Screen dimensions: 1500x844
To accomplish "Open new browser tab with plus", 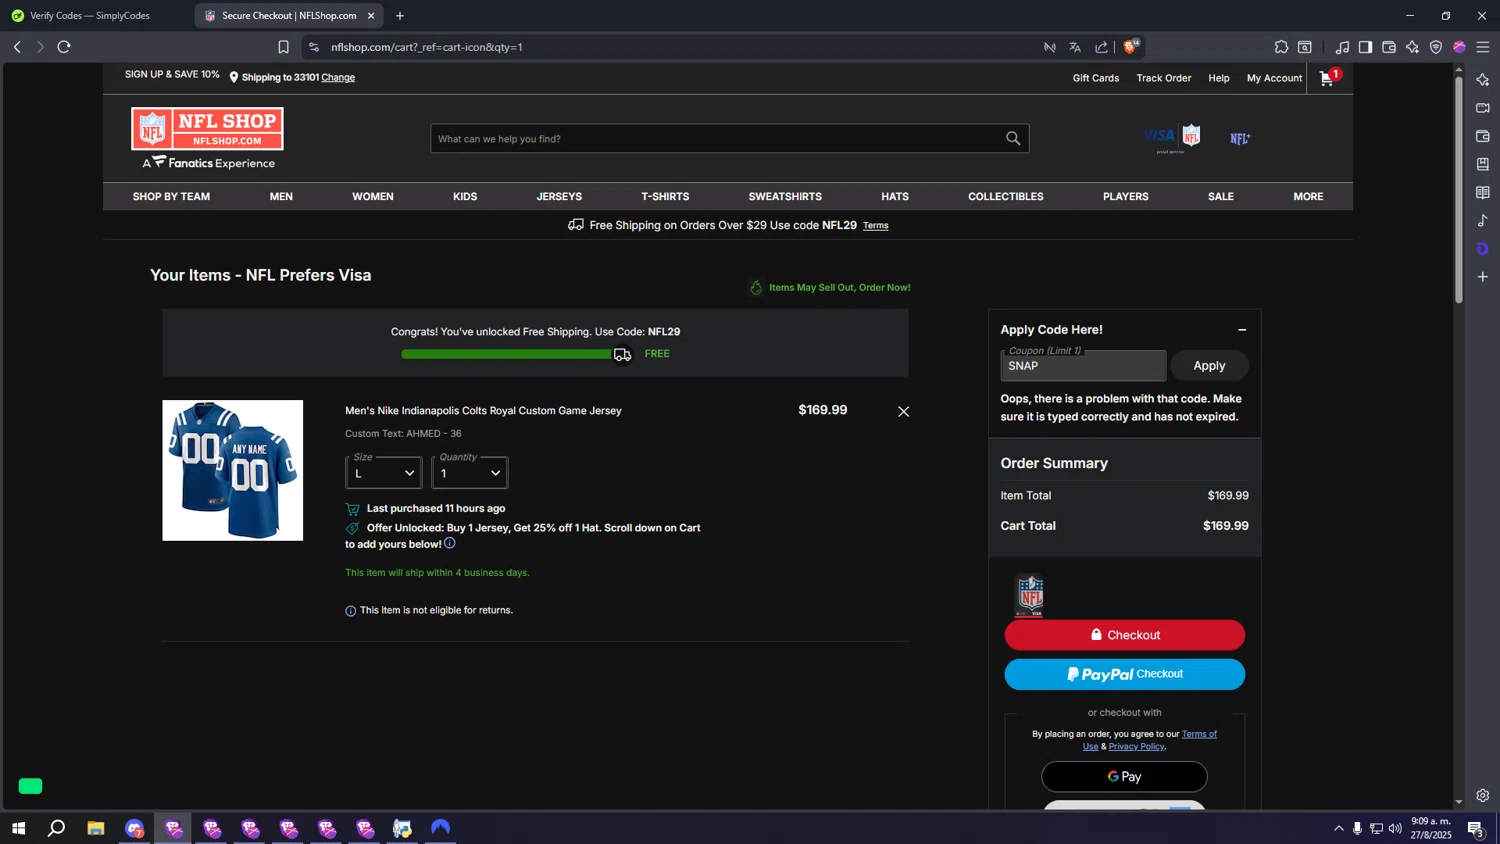I will tap(400, 16).
